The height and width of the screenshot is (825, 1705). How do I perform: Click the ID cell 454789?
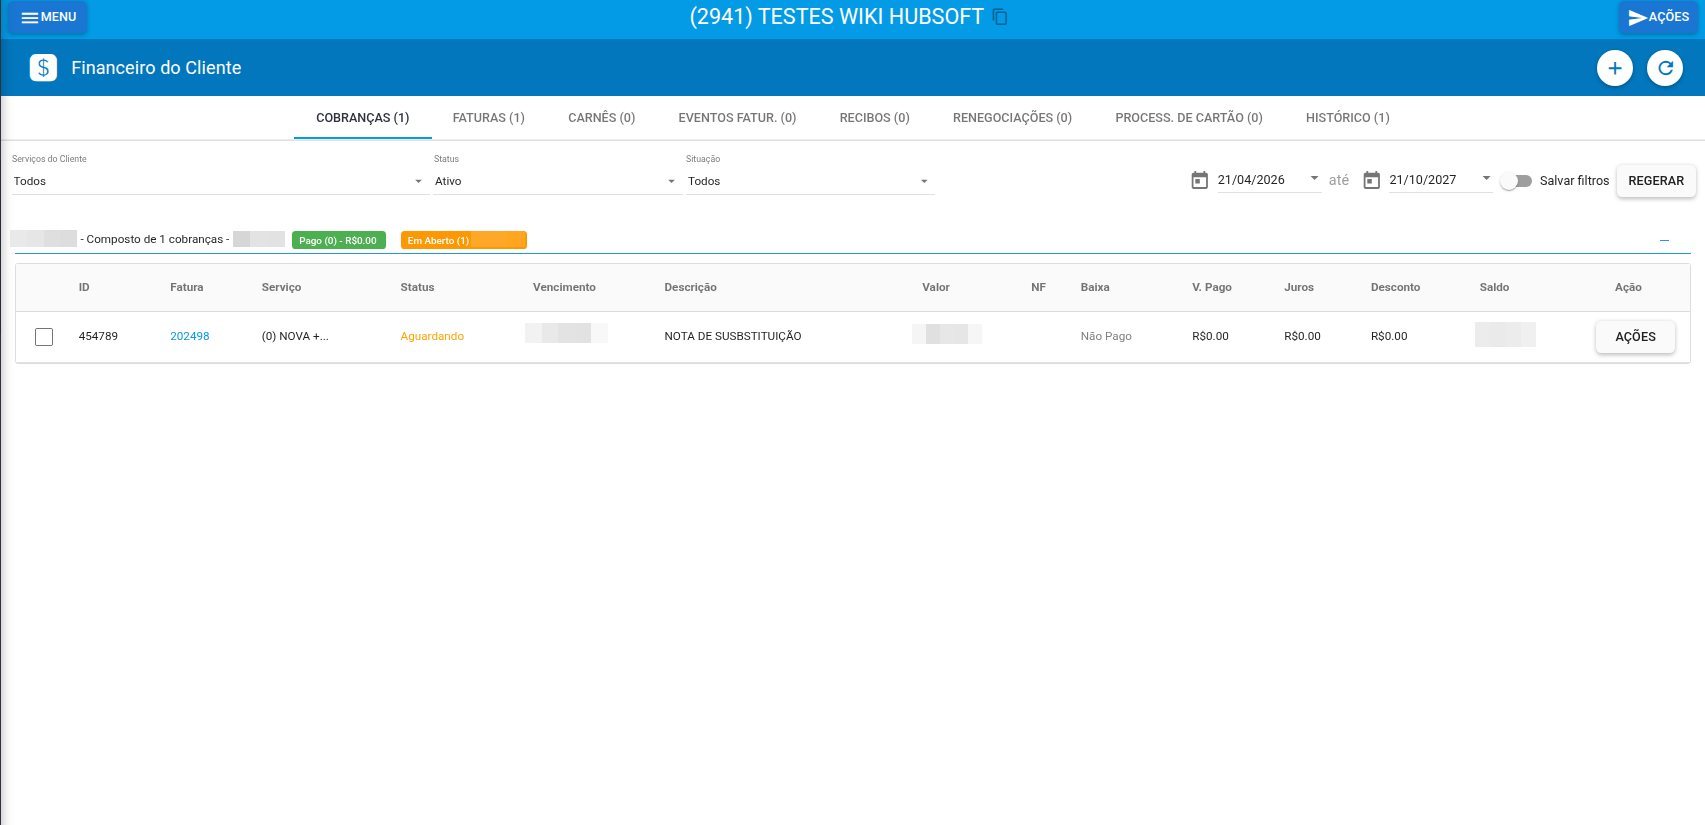[98, 336]
